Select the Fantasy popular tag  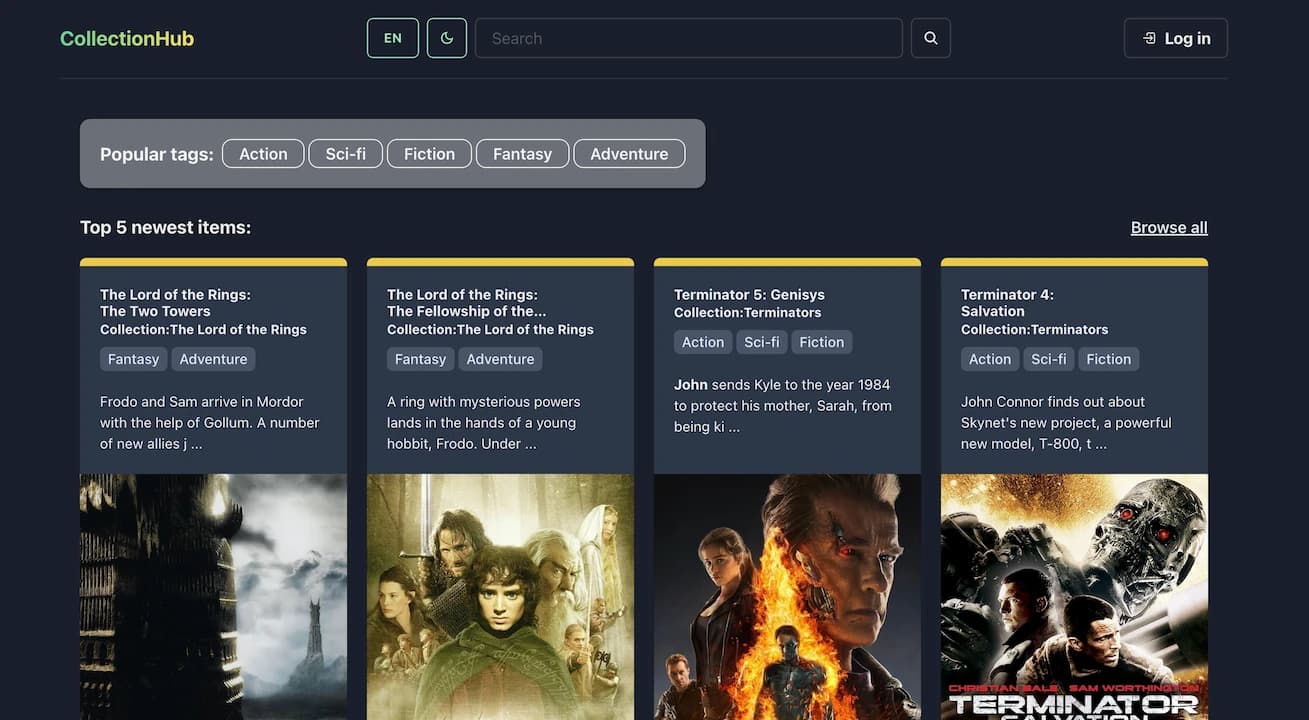pyautogui.click(x=522, y=153)
